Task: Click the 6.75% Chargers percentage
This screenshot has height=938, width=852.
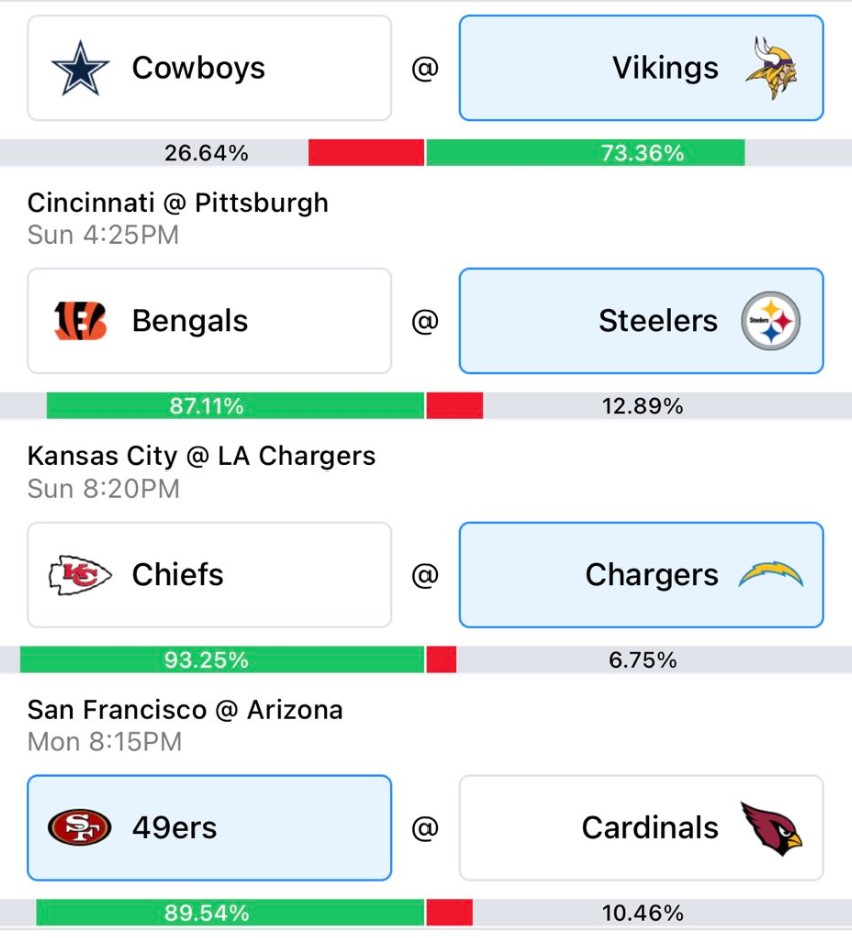Action: pos(643,660)
